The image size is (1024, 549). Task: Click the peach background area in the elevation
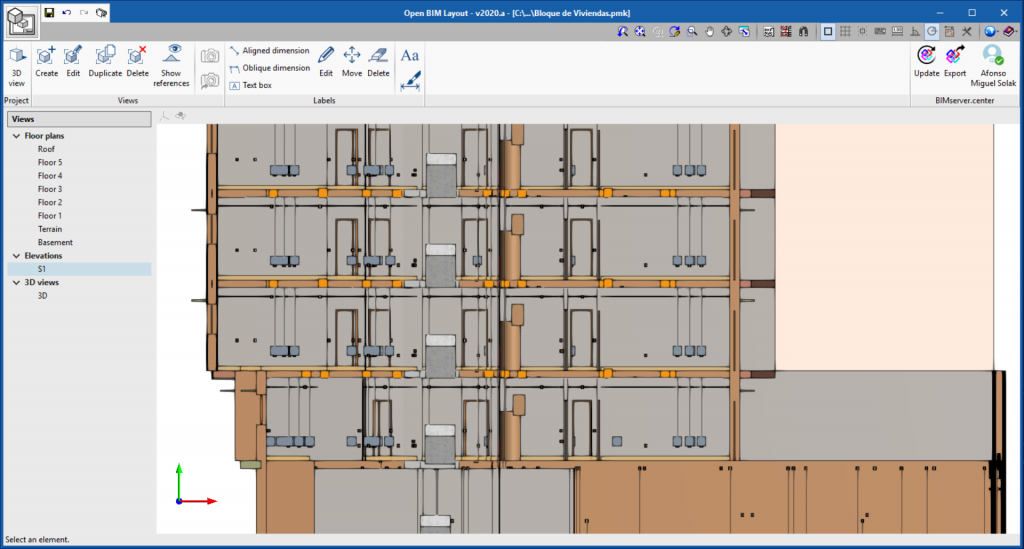884,247
